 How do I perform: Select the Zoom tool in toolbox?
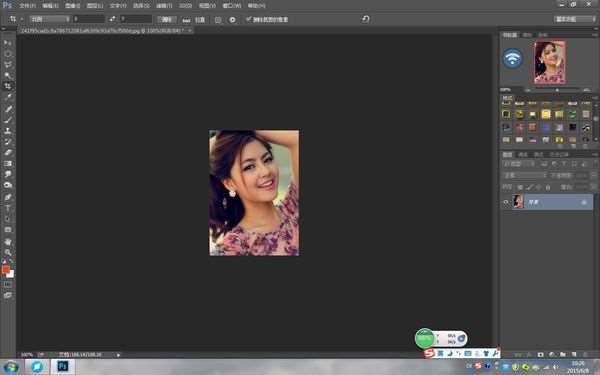pyautogui.click(x=8, y=253)
